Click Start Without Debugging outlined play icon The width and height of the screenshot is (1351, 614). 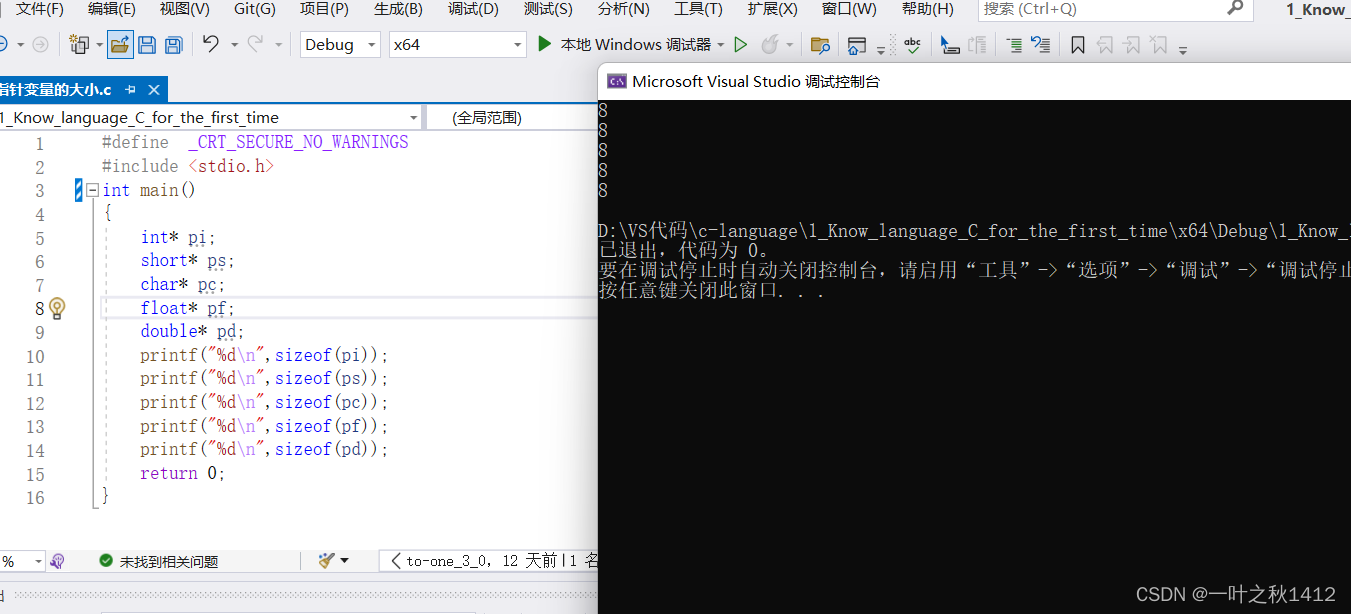click(741, 44)
